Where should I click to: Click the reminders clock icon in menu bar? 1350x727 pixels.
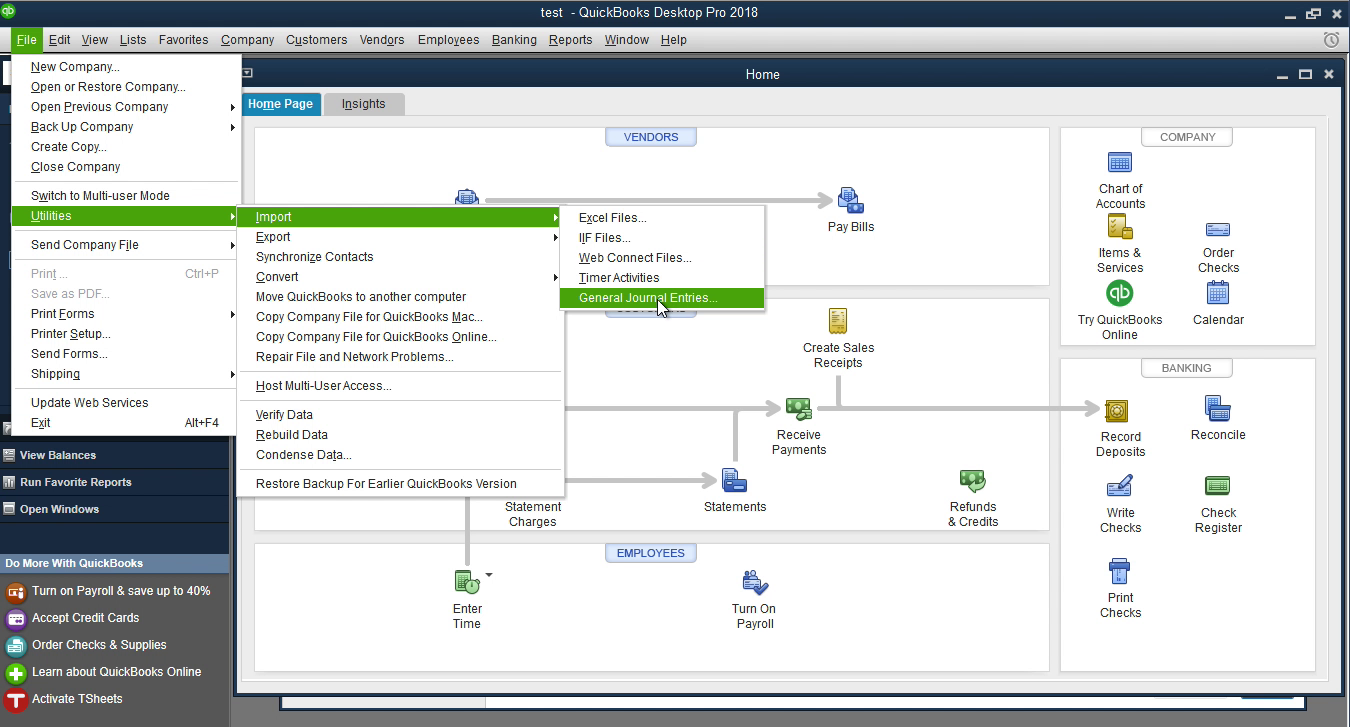[1331, 40]
